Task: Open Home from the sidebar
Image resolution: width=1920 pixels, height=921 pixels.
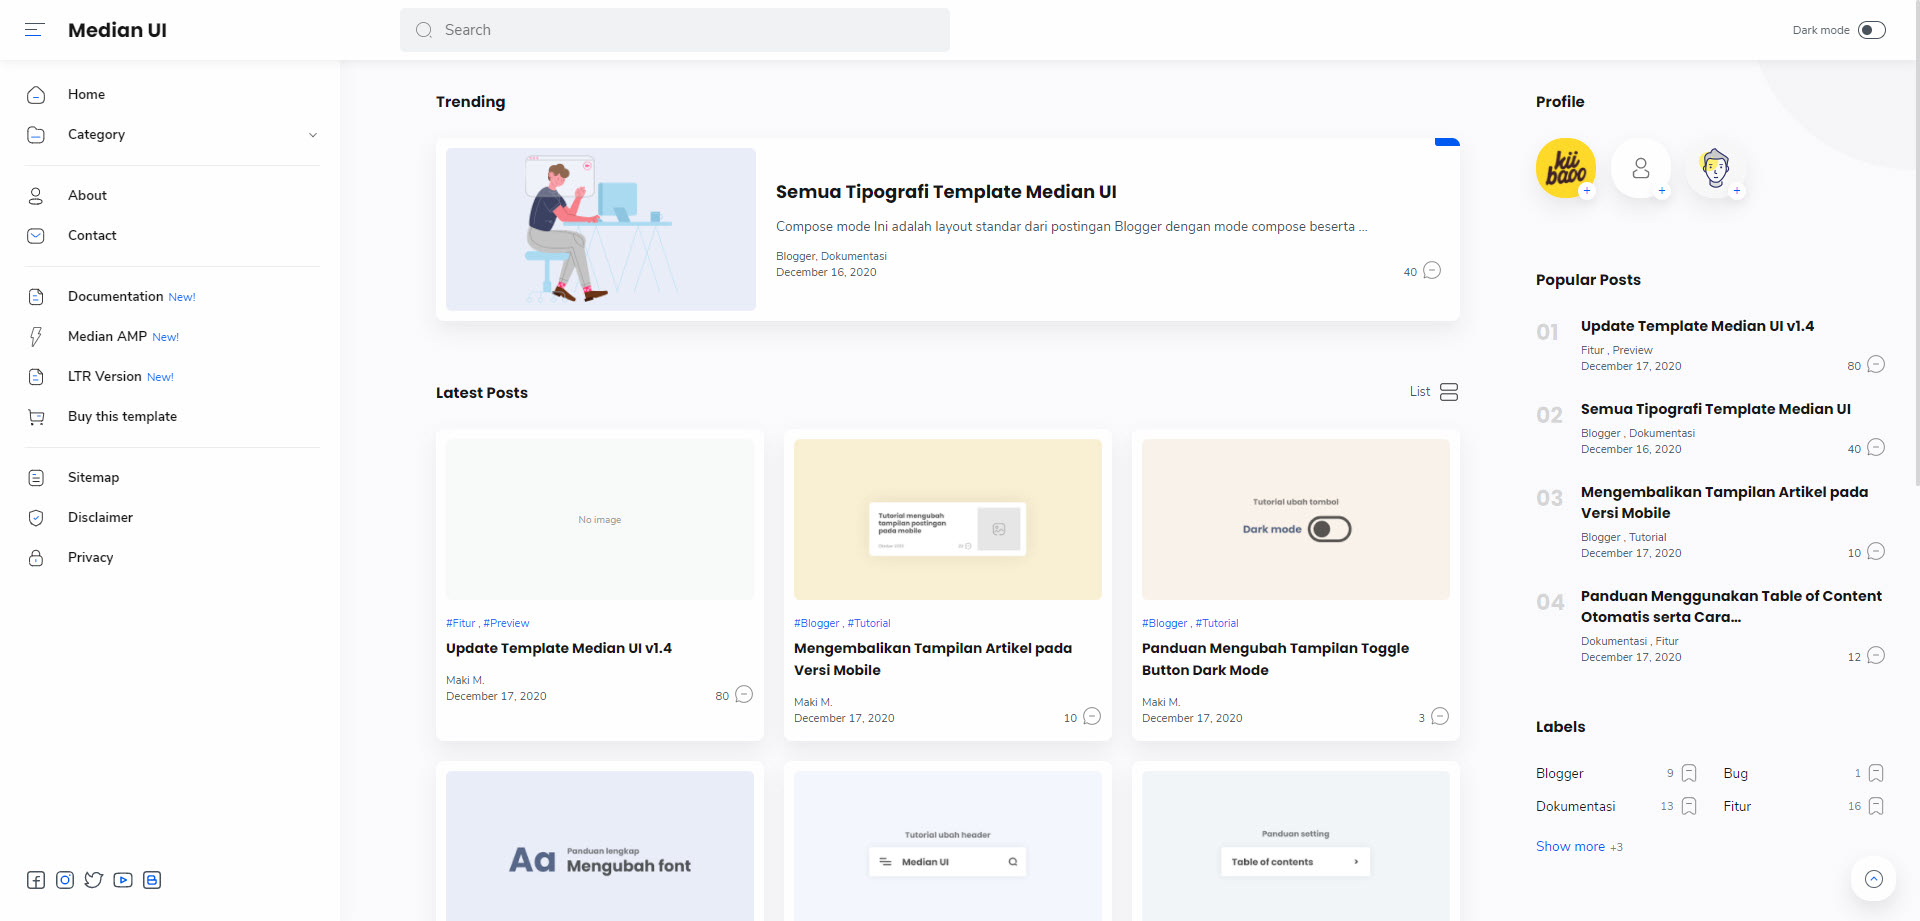Action: point(86,94)
